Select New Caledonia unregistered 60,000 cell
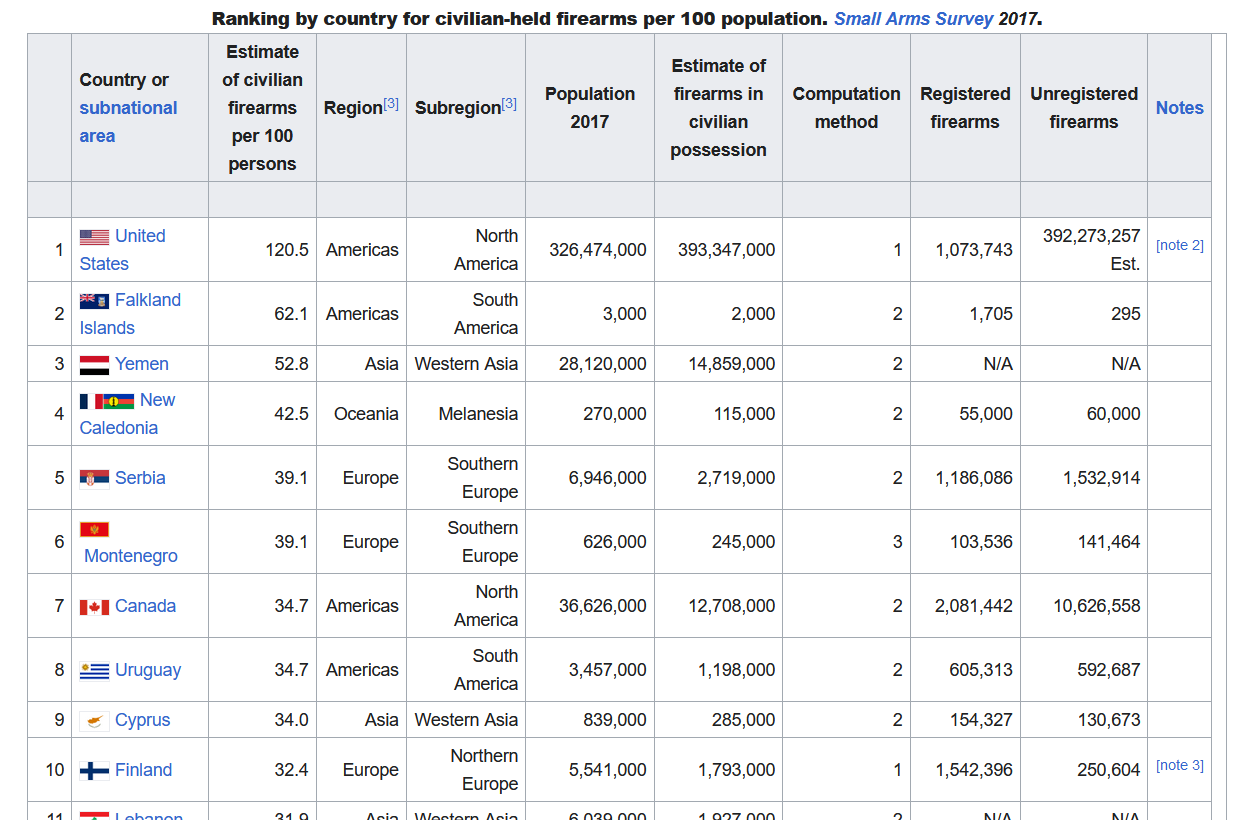The image size is (1239, 820). pos(1084,414)
